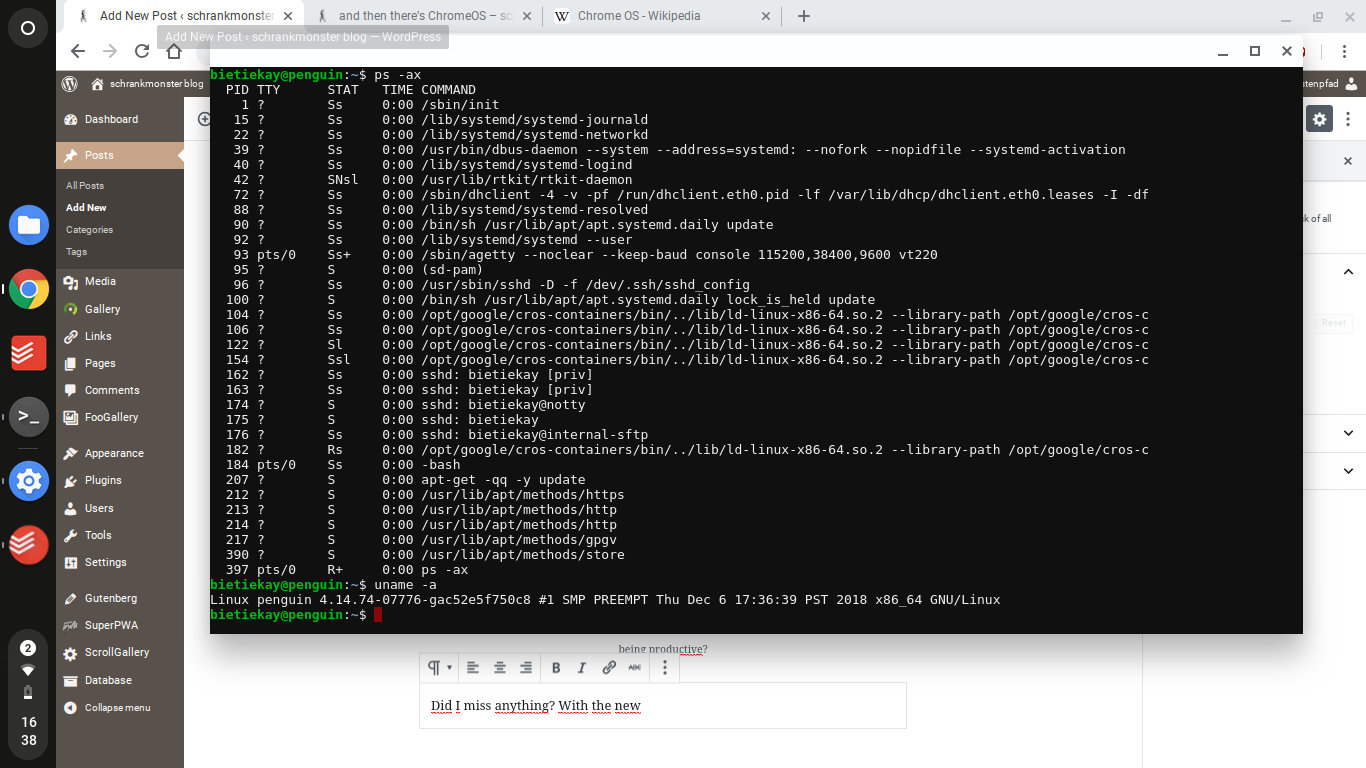Open the editor settings gear button

(1320, 119)
